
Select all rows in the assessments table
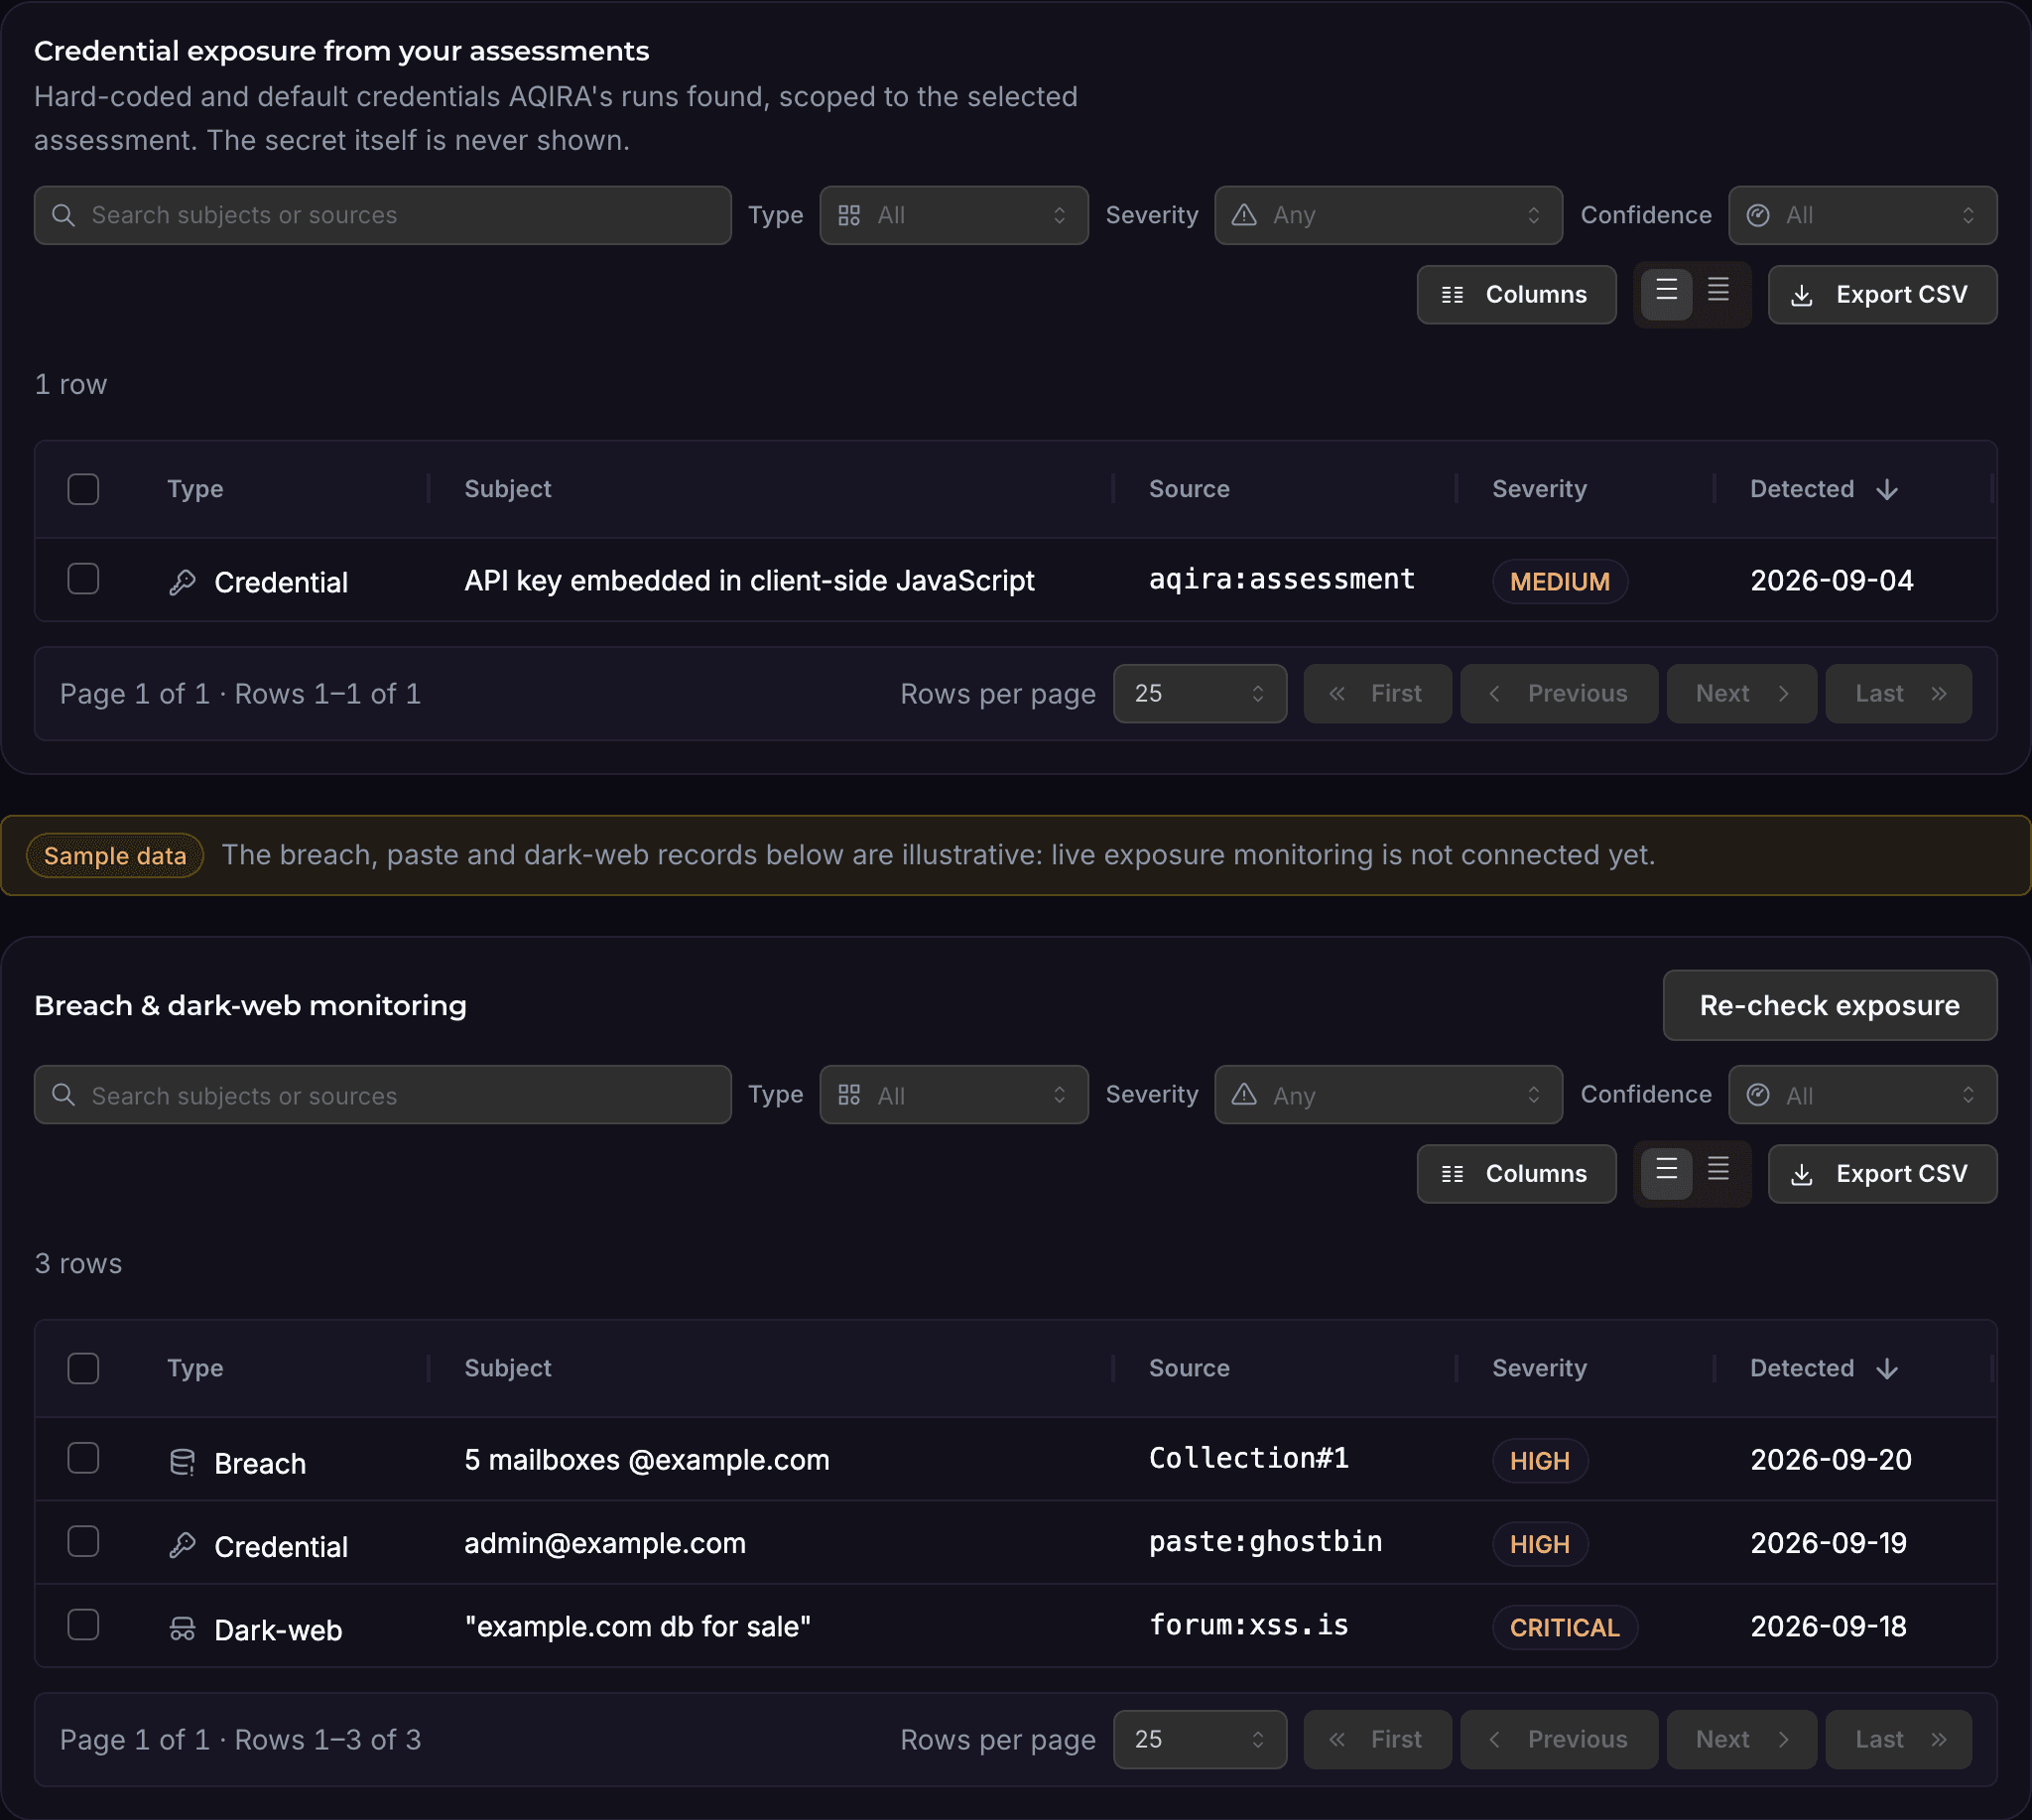(x=83, y=489)
